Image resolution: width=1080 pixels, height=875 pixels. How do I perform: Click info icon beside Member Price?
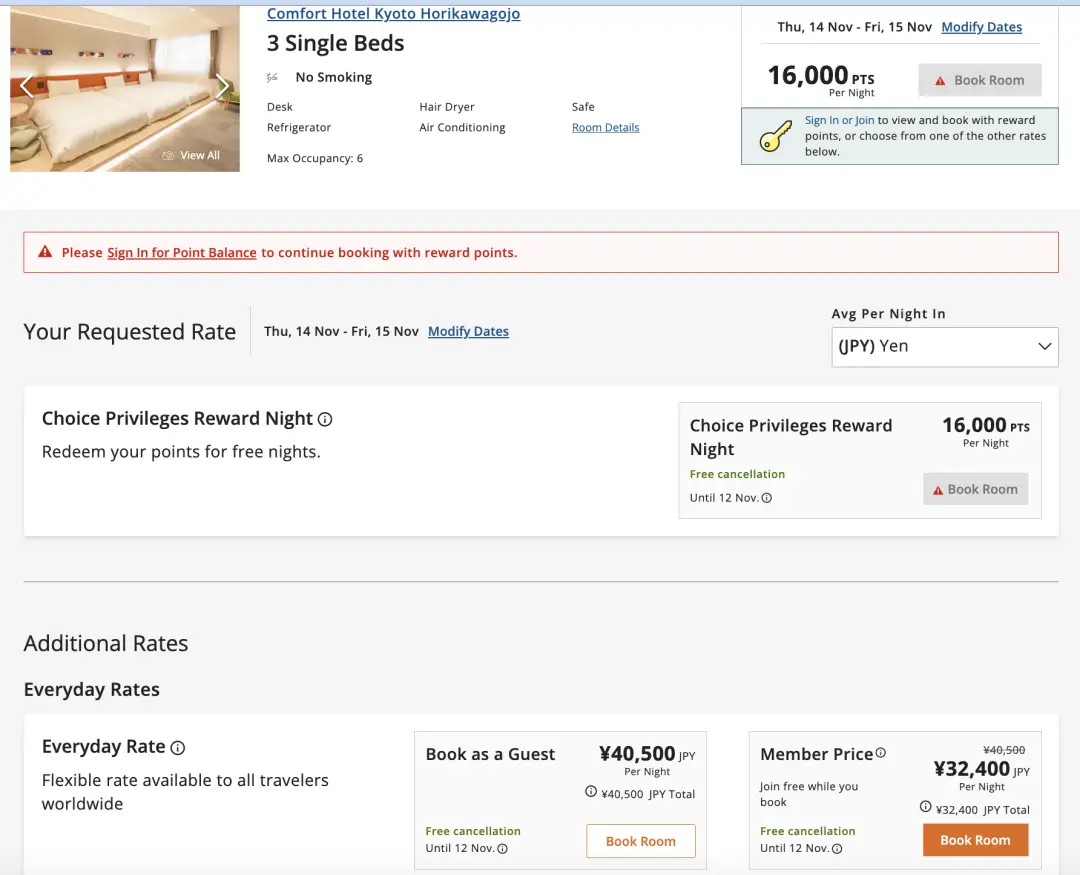point(881,753)
